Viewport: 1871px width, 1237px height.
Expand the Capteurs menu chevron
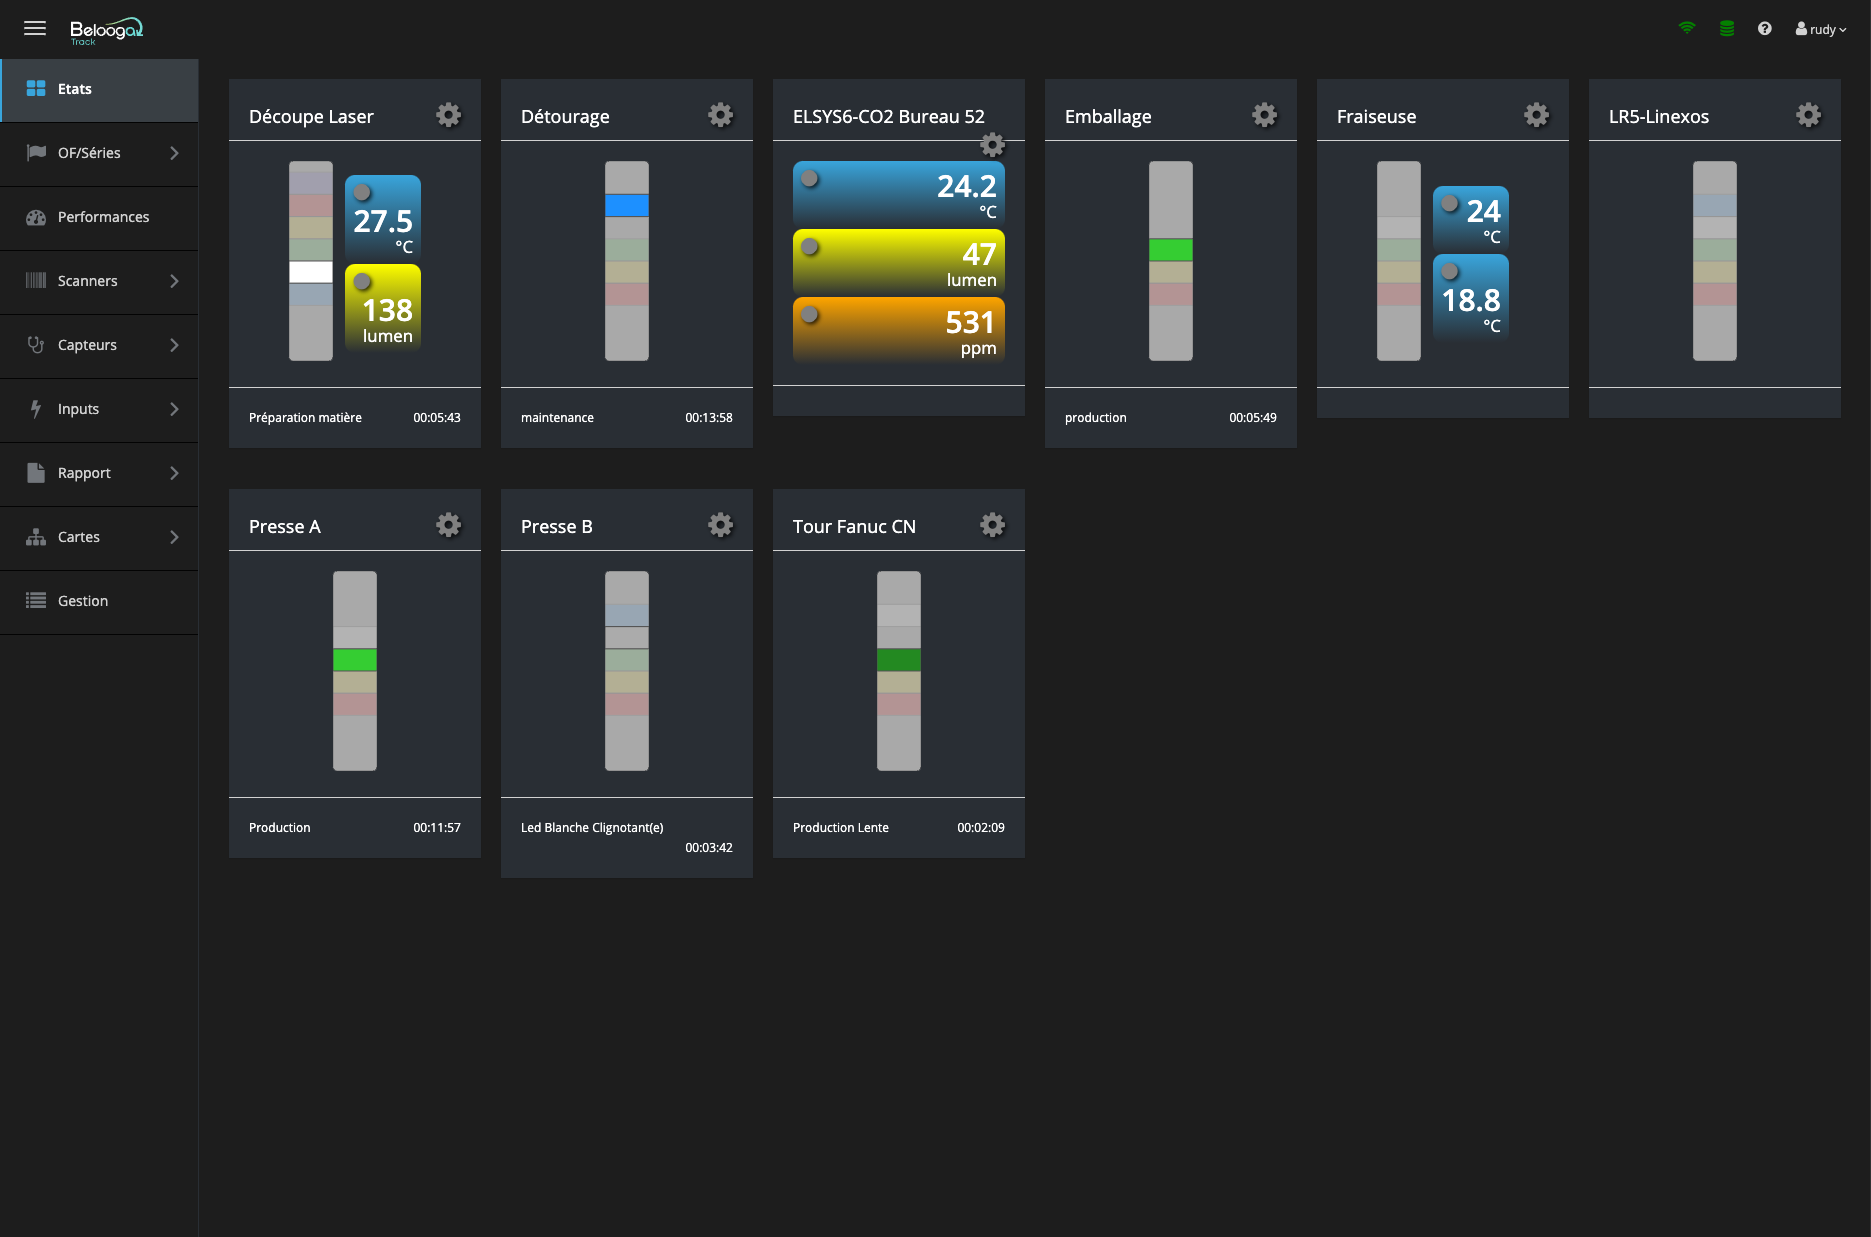(x=174, y=345)
